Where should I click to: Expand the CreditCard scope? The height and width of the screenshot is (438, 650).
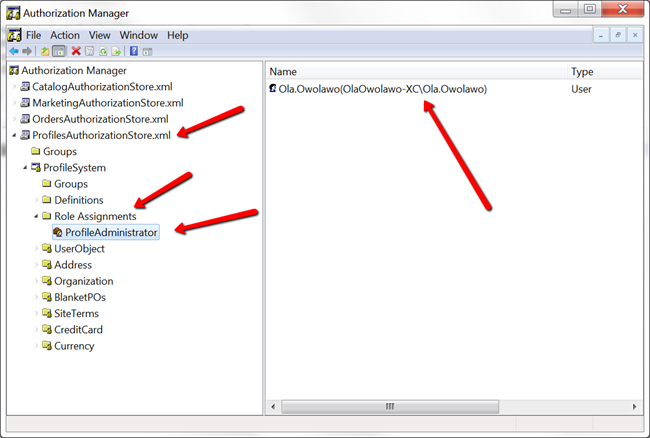point(36,329)
